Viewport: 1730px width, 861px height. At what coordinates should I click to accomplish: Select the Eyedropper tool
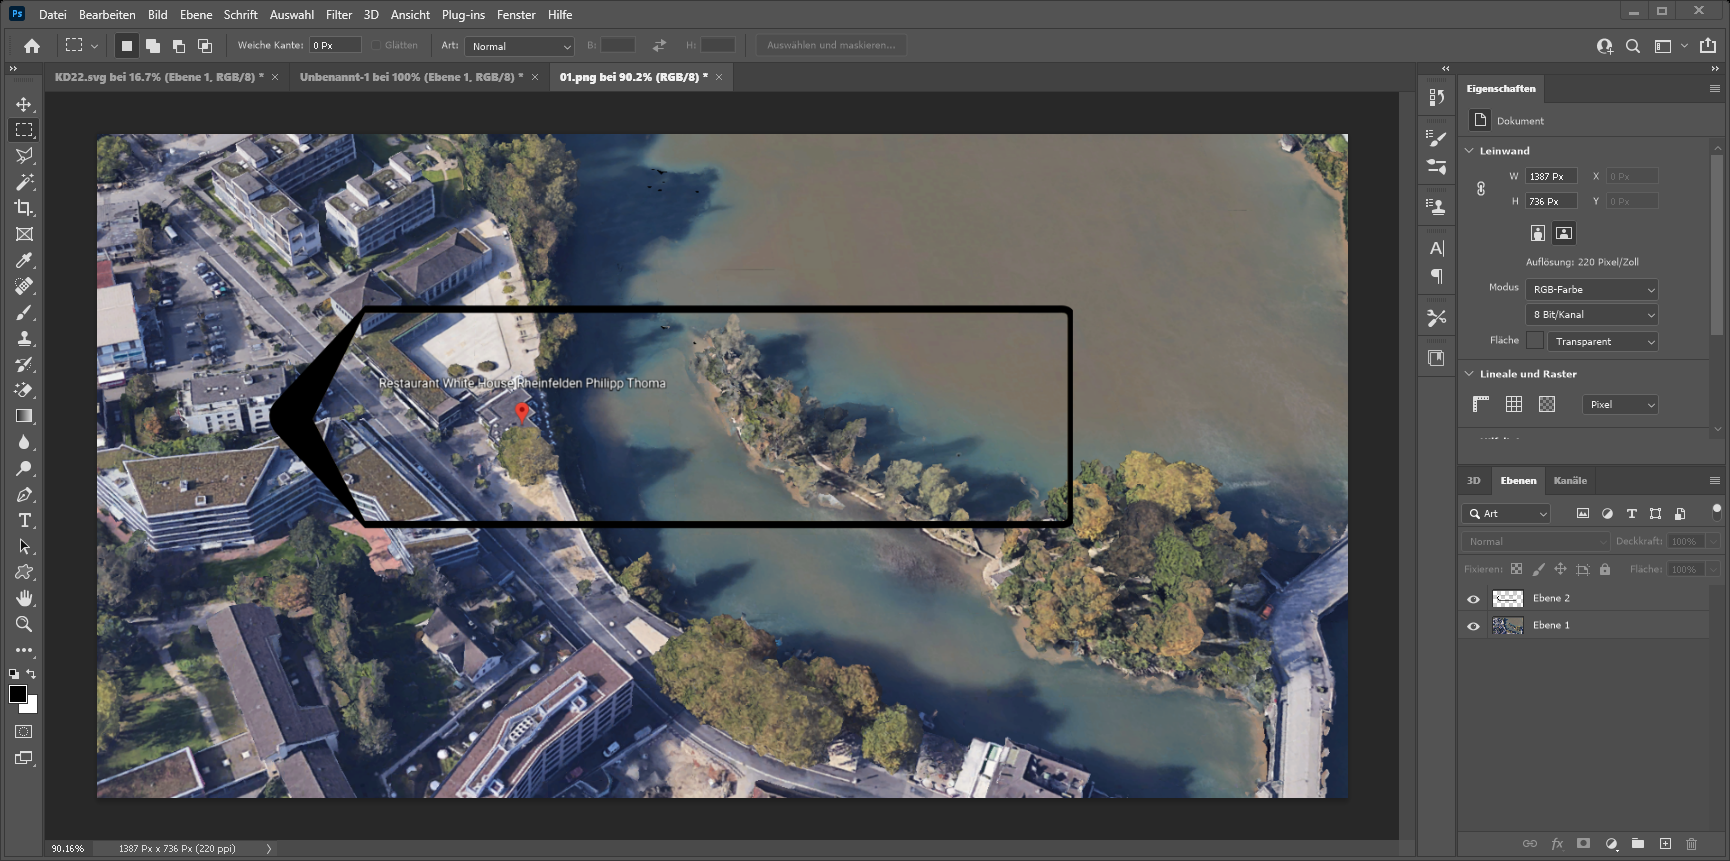pyautogui.click(x=24, y=260)
